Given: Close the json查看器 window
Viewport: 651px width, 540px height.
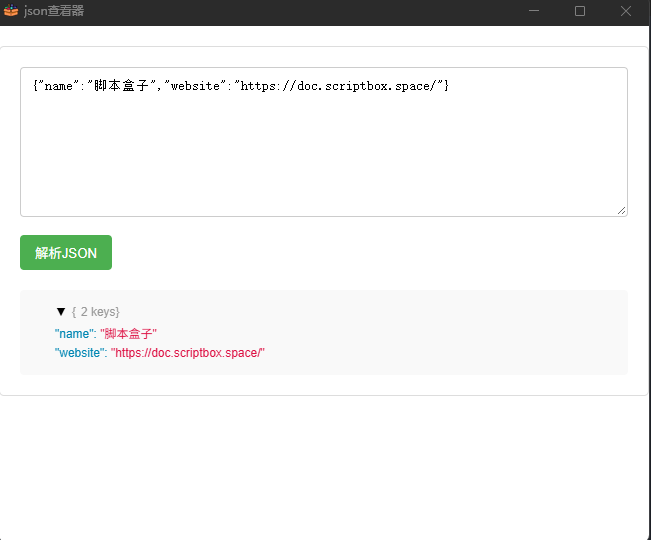Looking at the screenshot, I should tap(626, 11).
